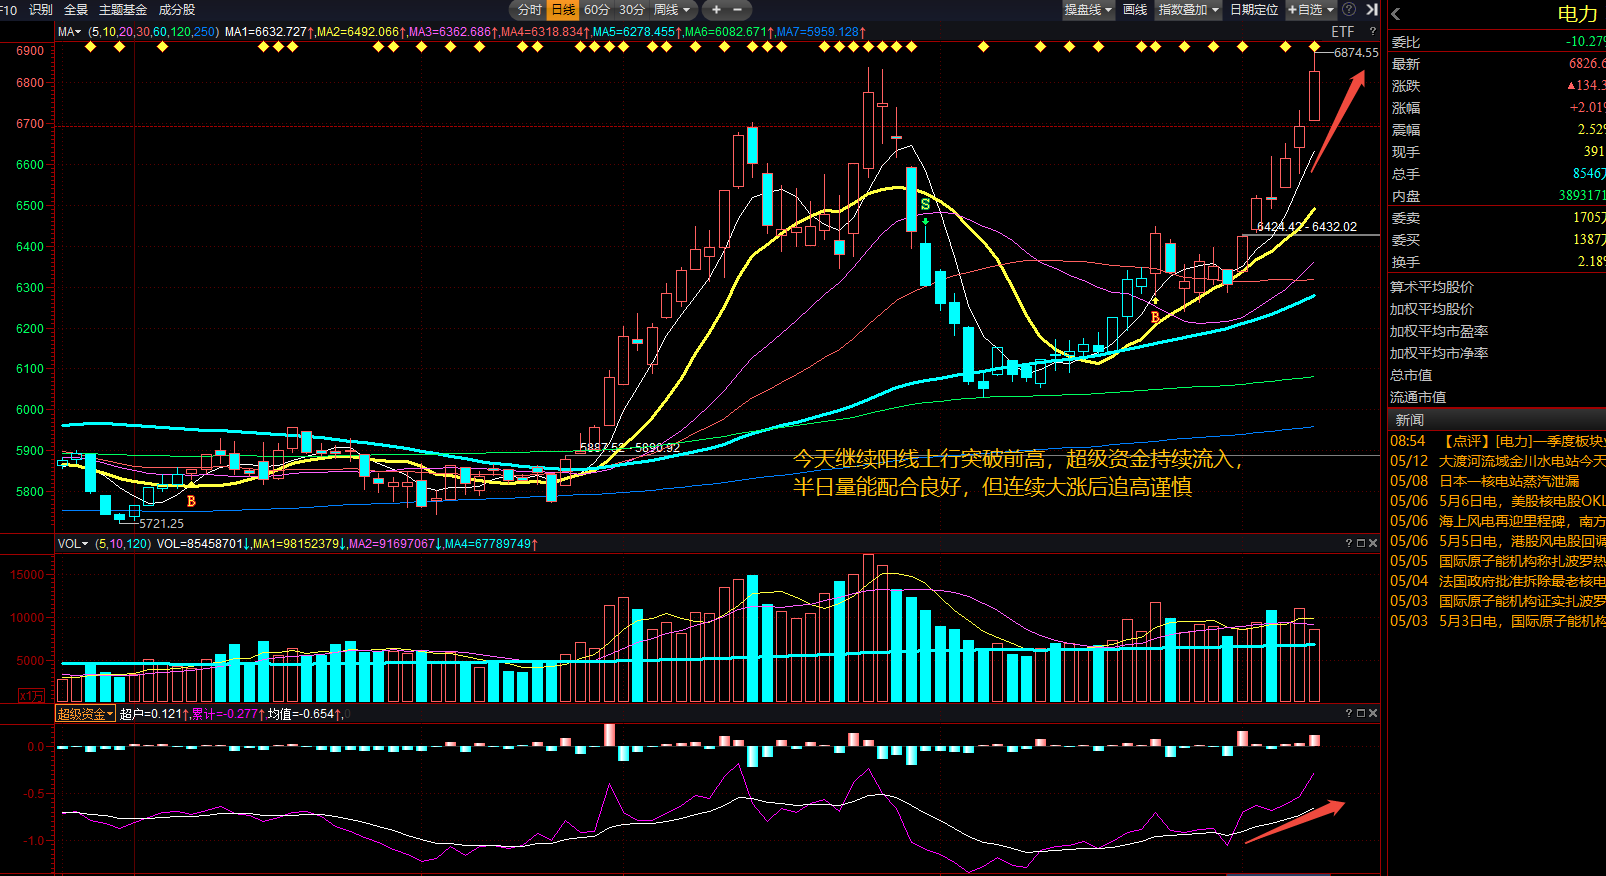Click the 5721.25 low price label

coord(162,523)
